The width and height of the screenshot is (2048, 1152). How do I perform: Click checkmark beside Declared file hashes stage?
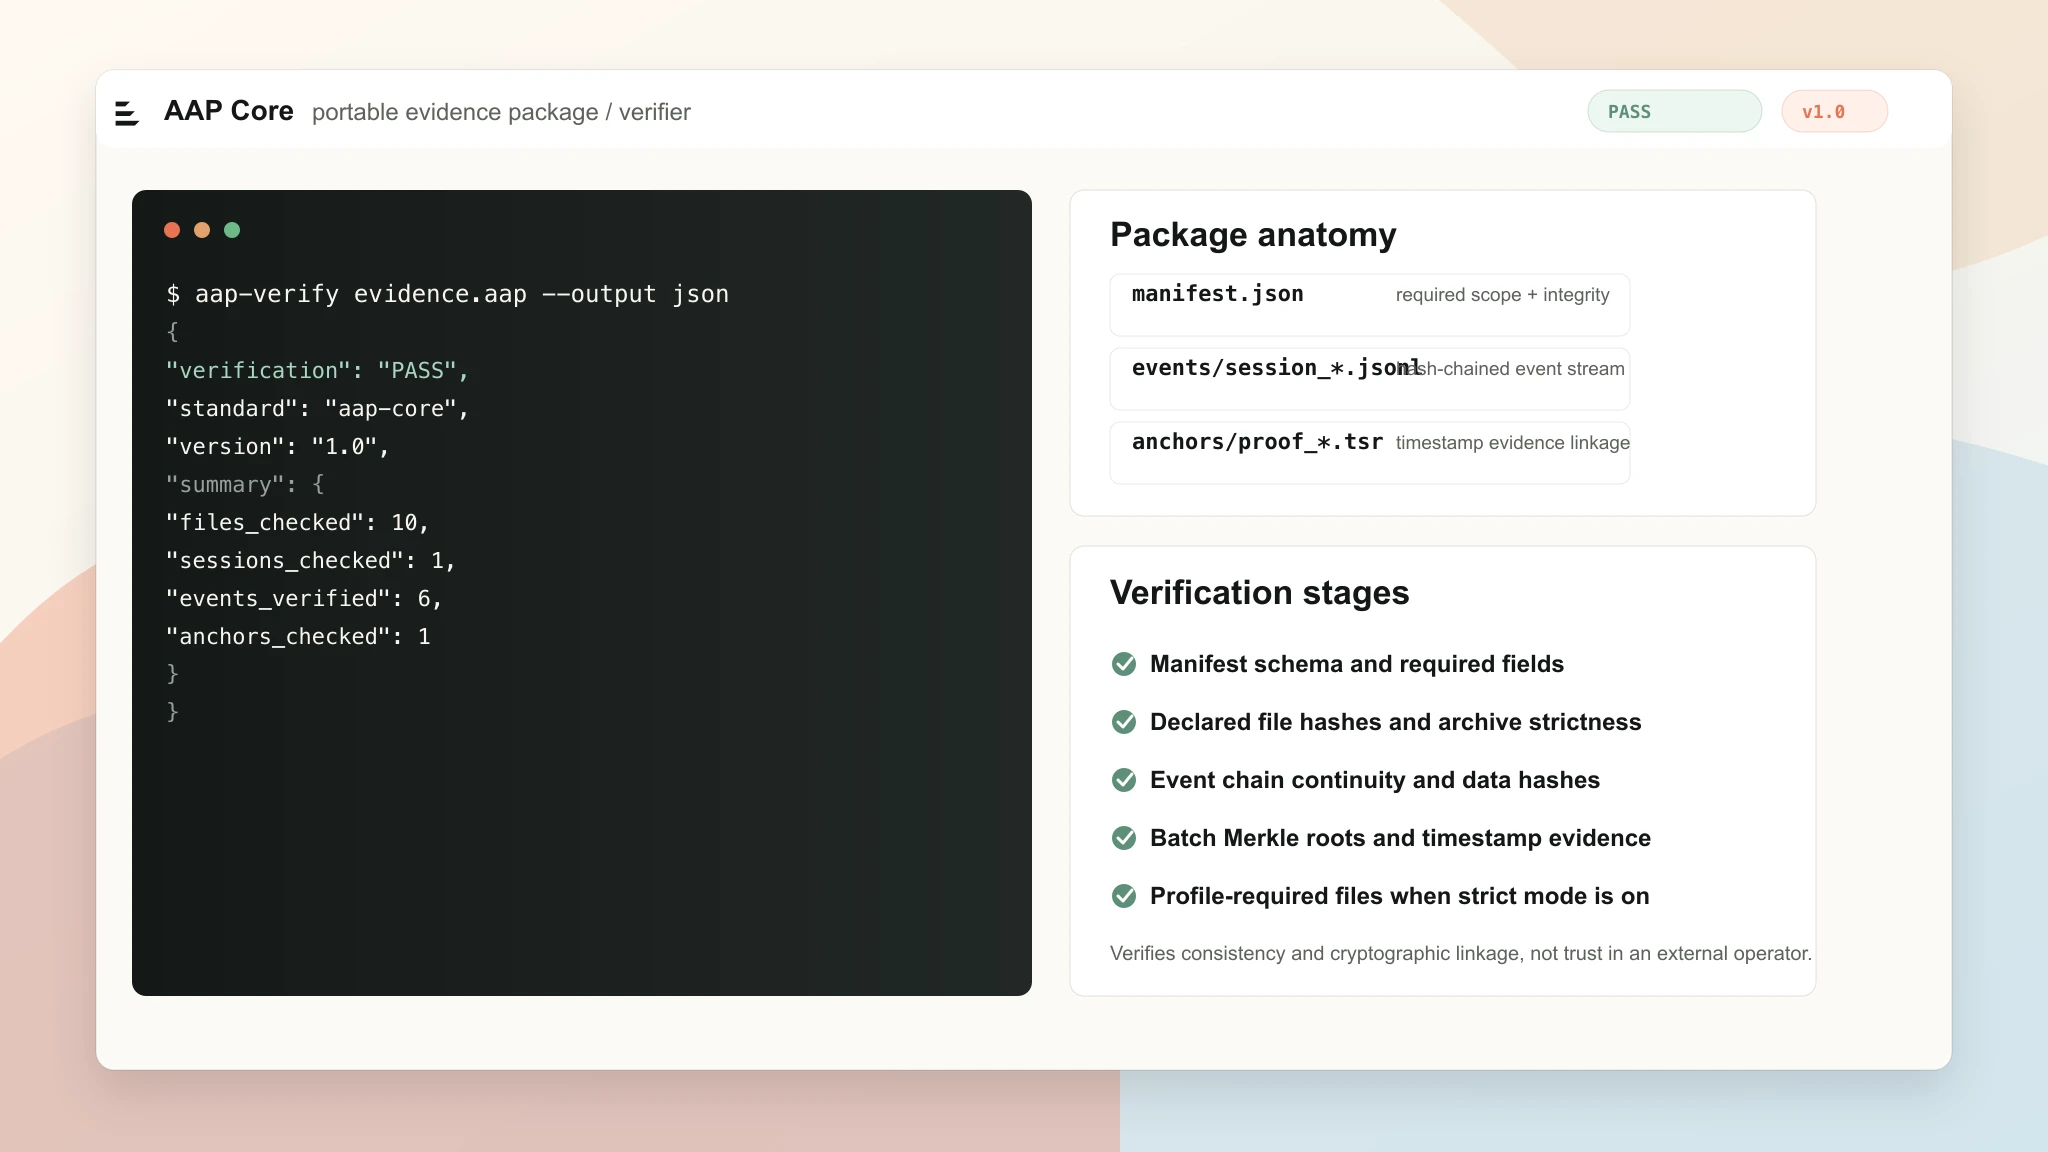tap(1124, 722)
